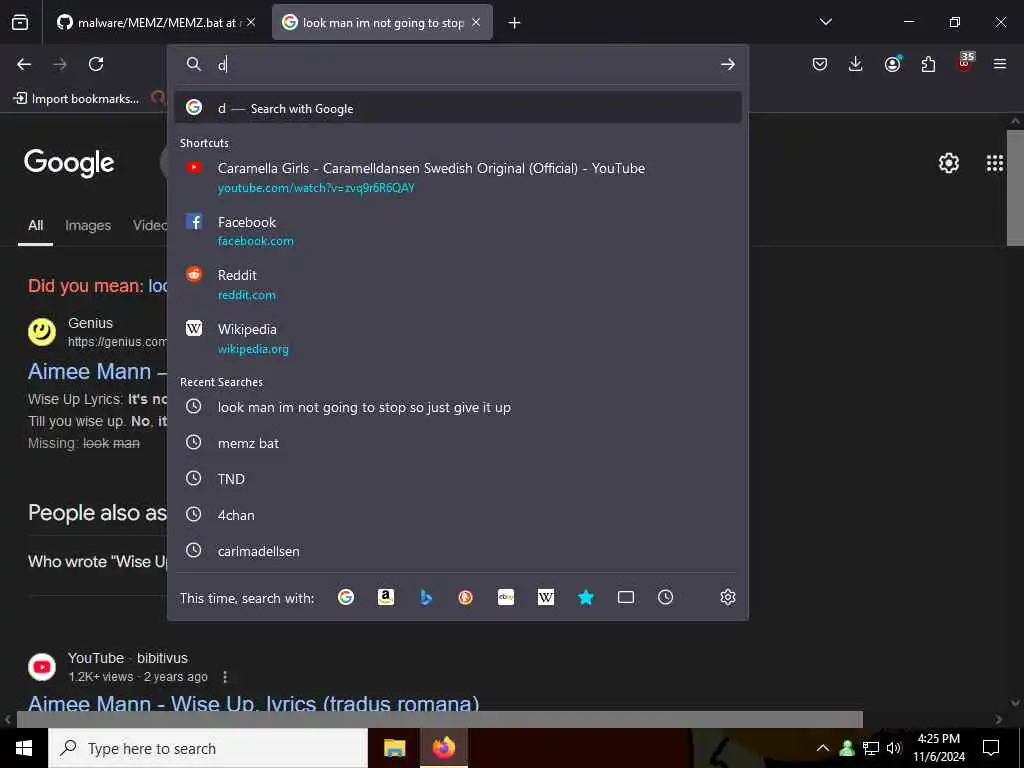Image resolution: width=1024 pixels, height=768 pixels.
Task: Open search settings gear in the urlbar dropdown
Action: click(728, 597)
